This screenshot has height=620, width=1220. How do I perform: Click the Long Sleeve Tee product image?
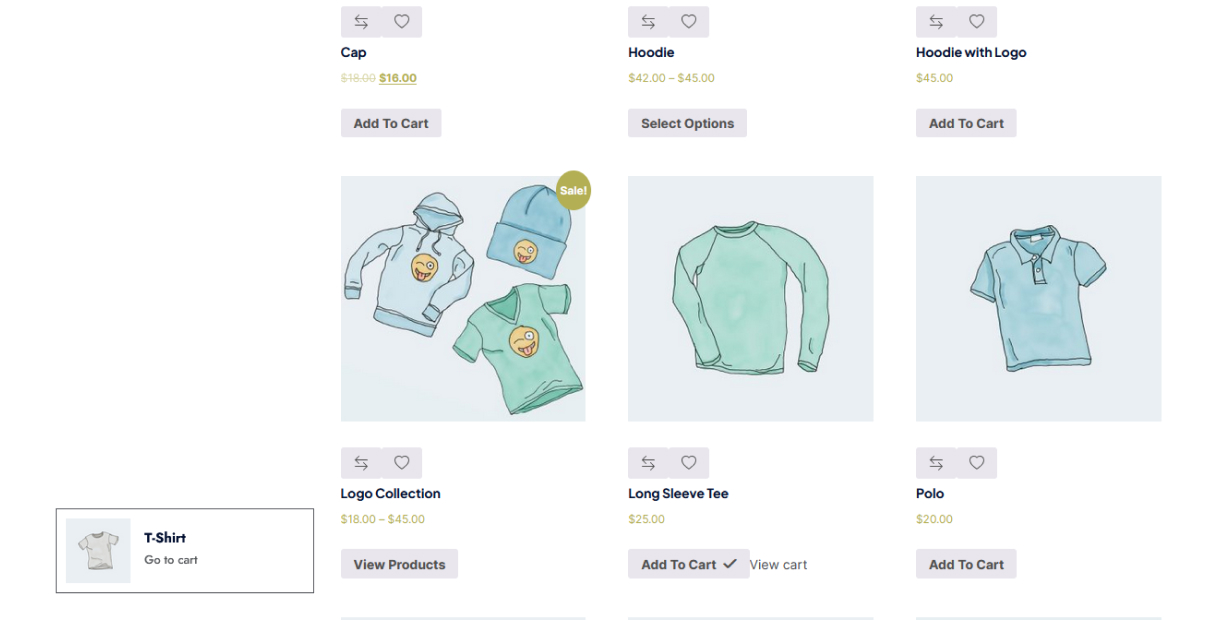click(x=750, y=298)
